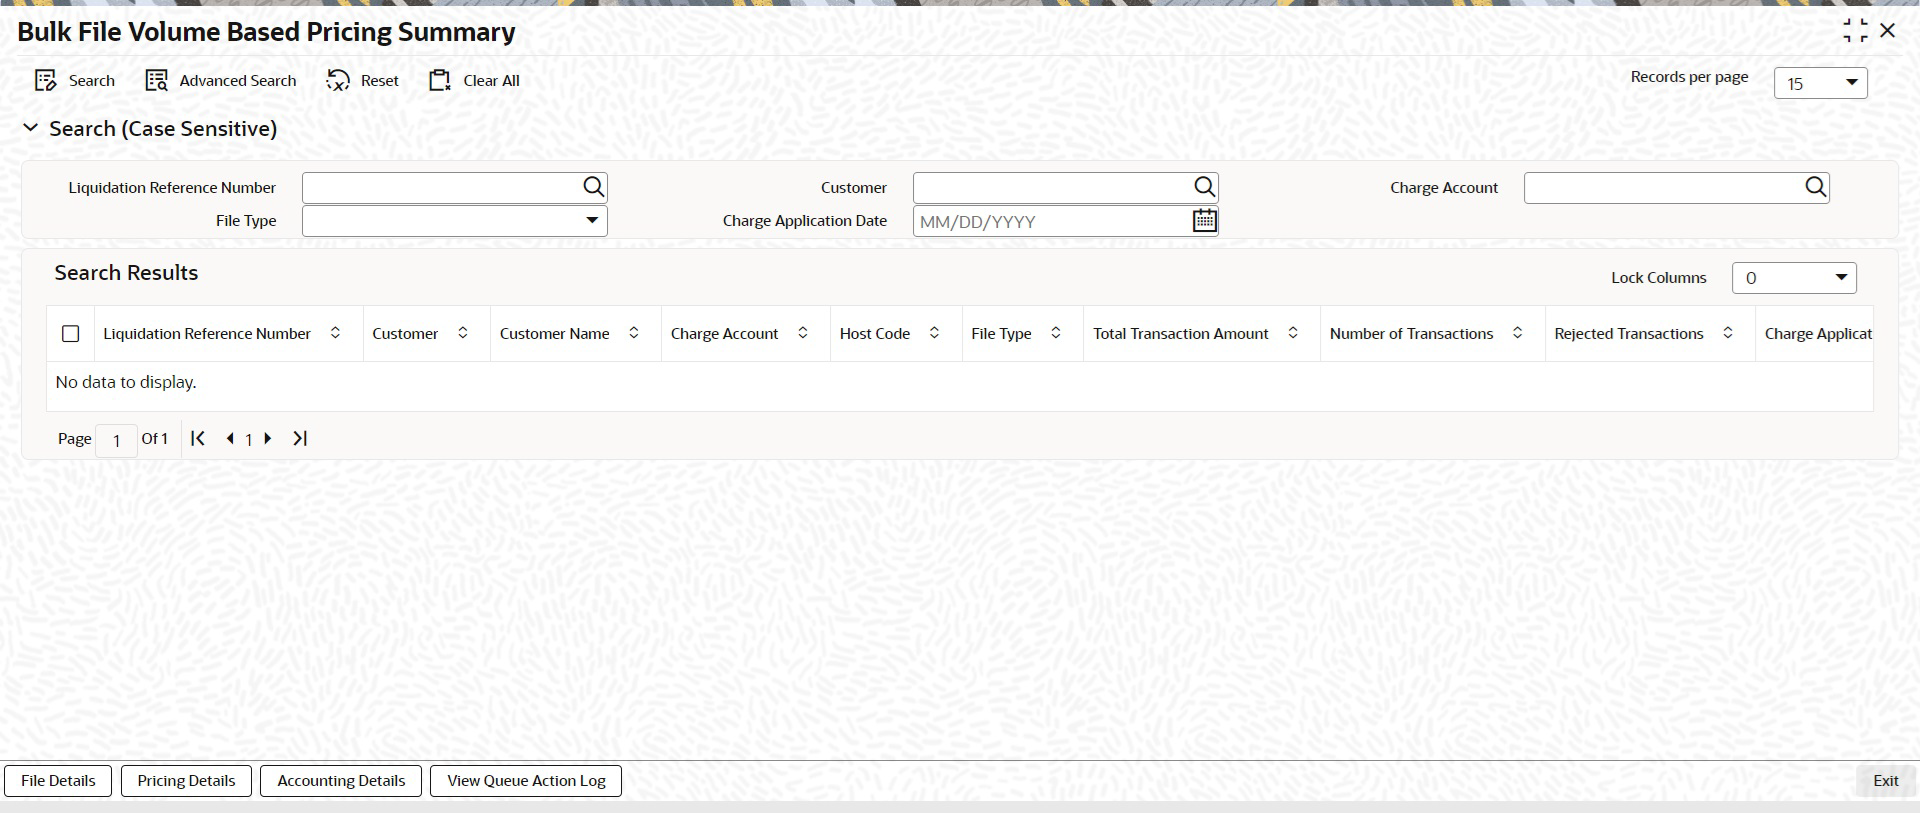Screen dimensions: 1920x813
Task: Open Pricing Details
Action: pyautogui.click(x=187, y=781)
